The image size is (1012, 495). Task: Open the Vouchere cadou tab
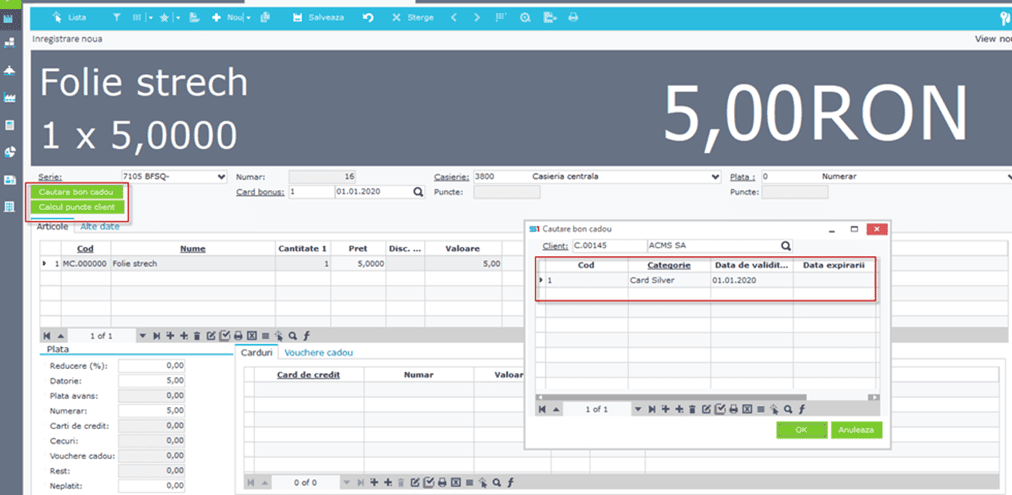tap(318, 352)
